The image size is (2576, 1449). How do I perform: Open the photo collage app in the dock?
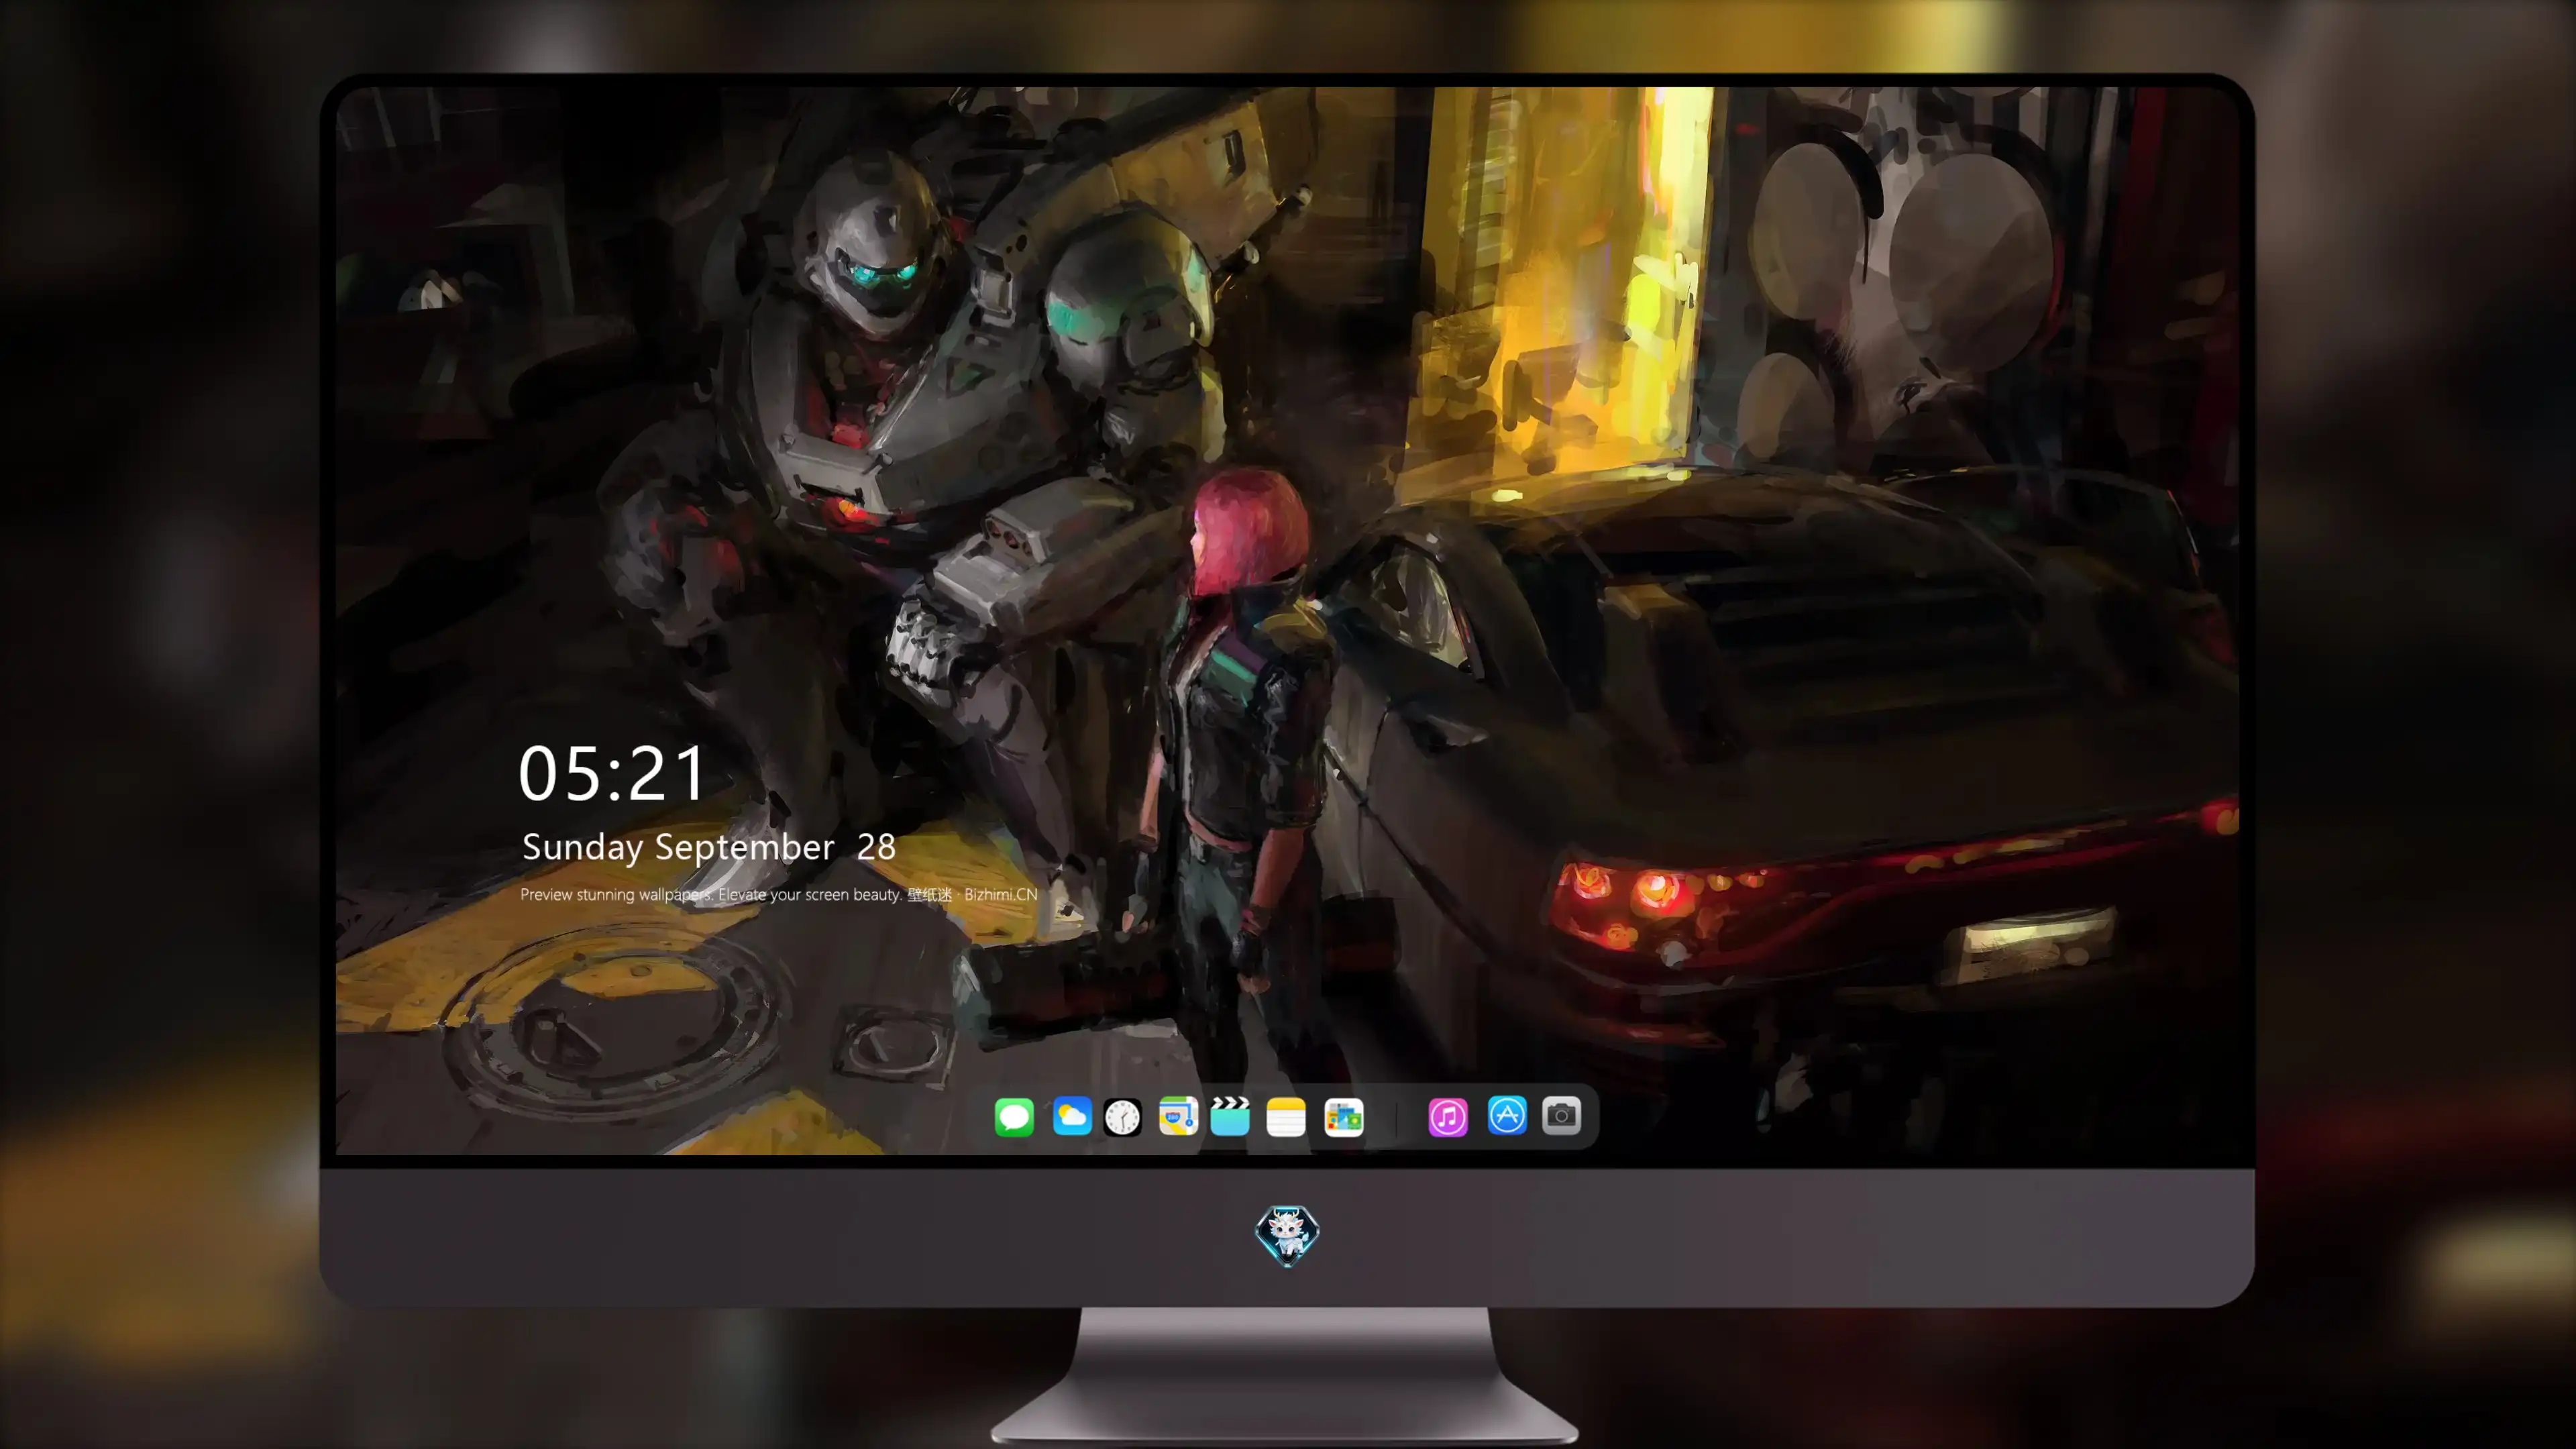[1344, 1117]
